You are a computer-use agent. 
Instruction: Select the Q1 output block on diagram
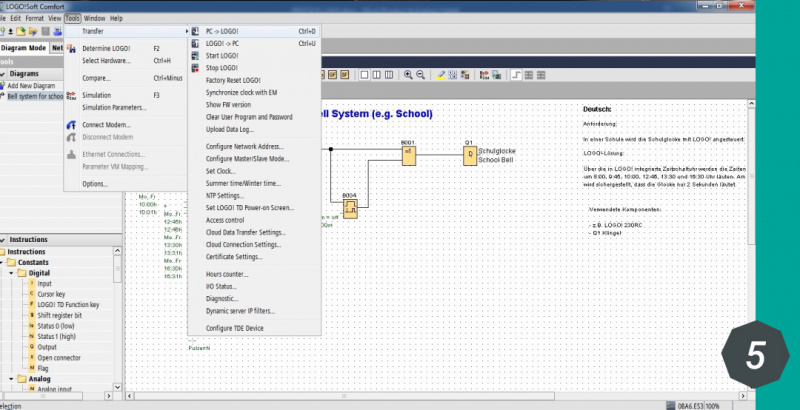click(x=469, y=155)
